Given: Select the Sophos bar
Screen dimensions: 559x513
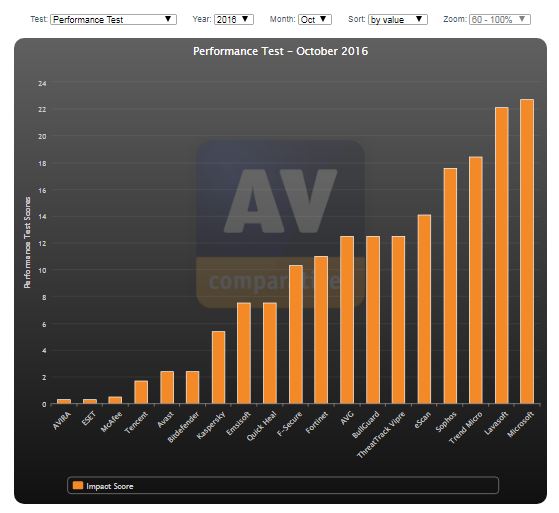Looking at the screenshot, I should pyautogui.click(x=450, y=286).
